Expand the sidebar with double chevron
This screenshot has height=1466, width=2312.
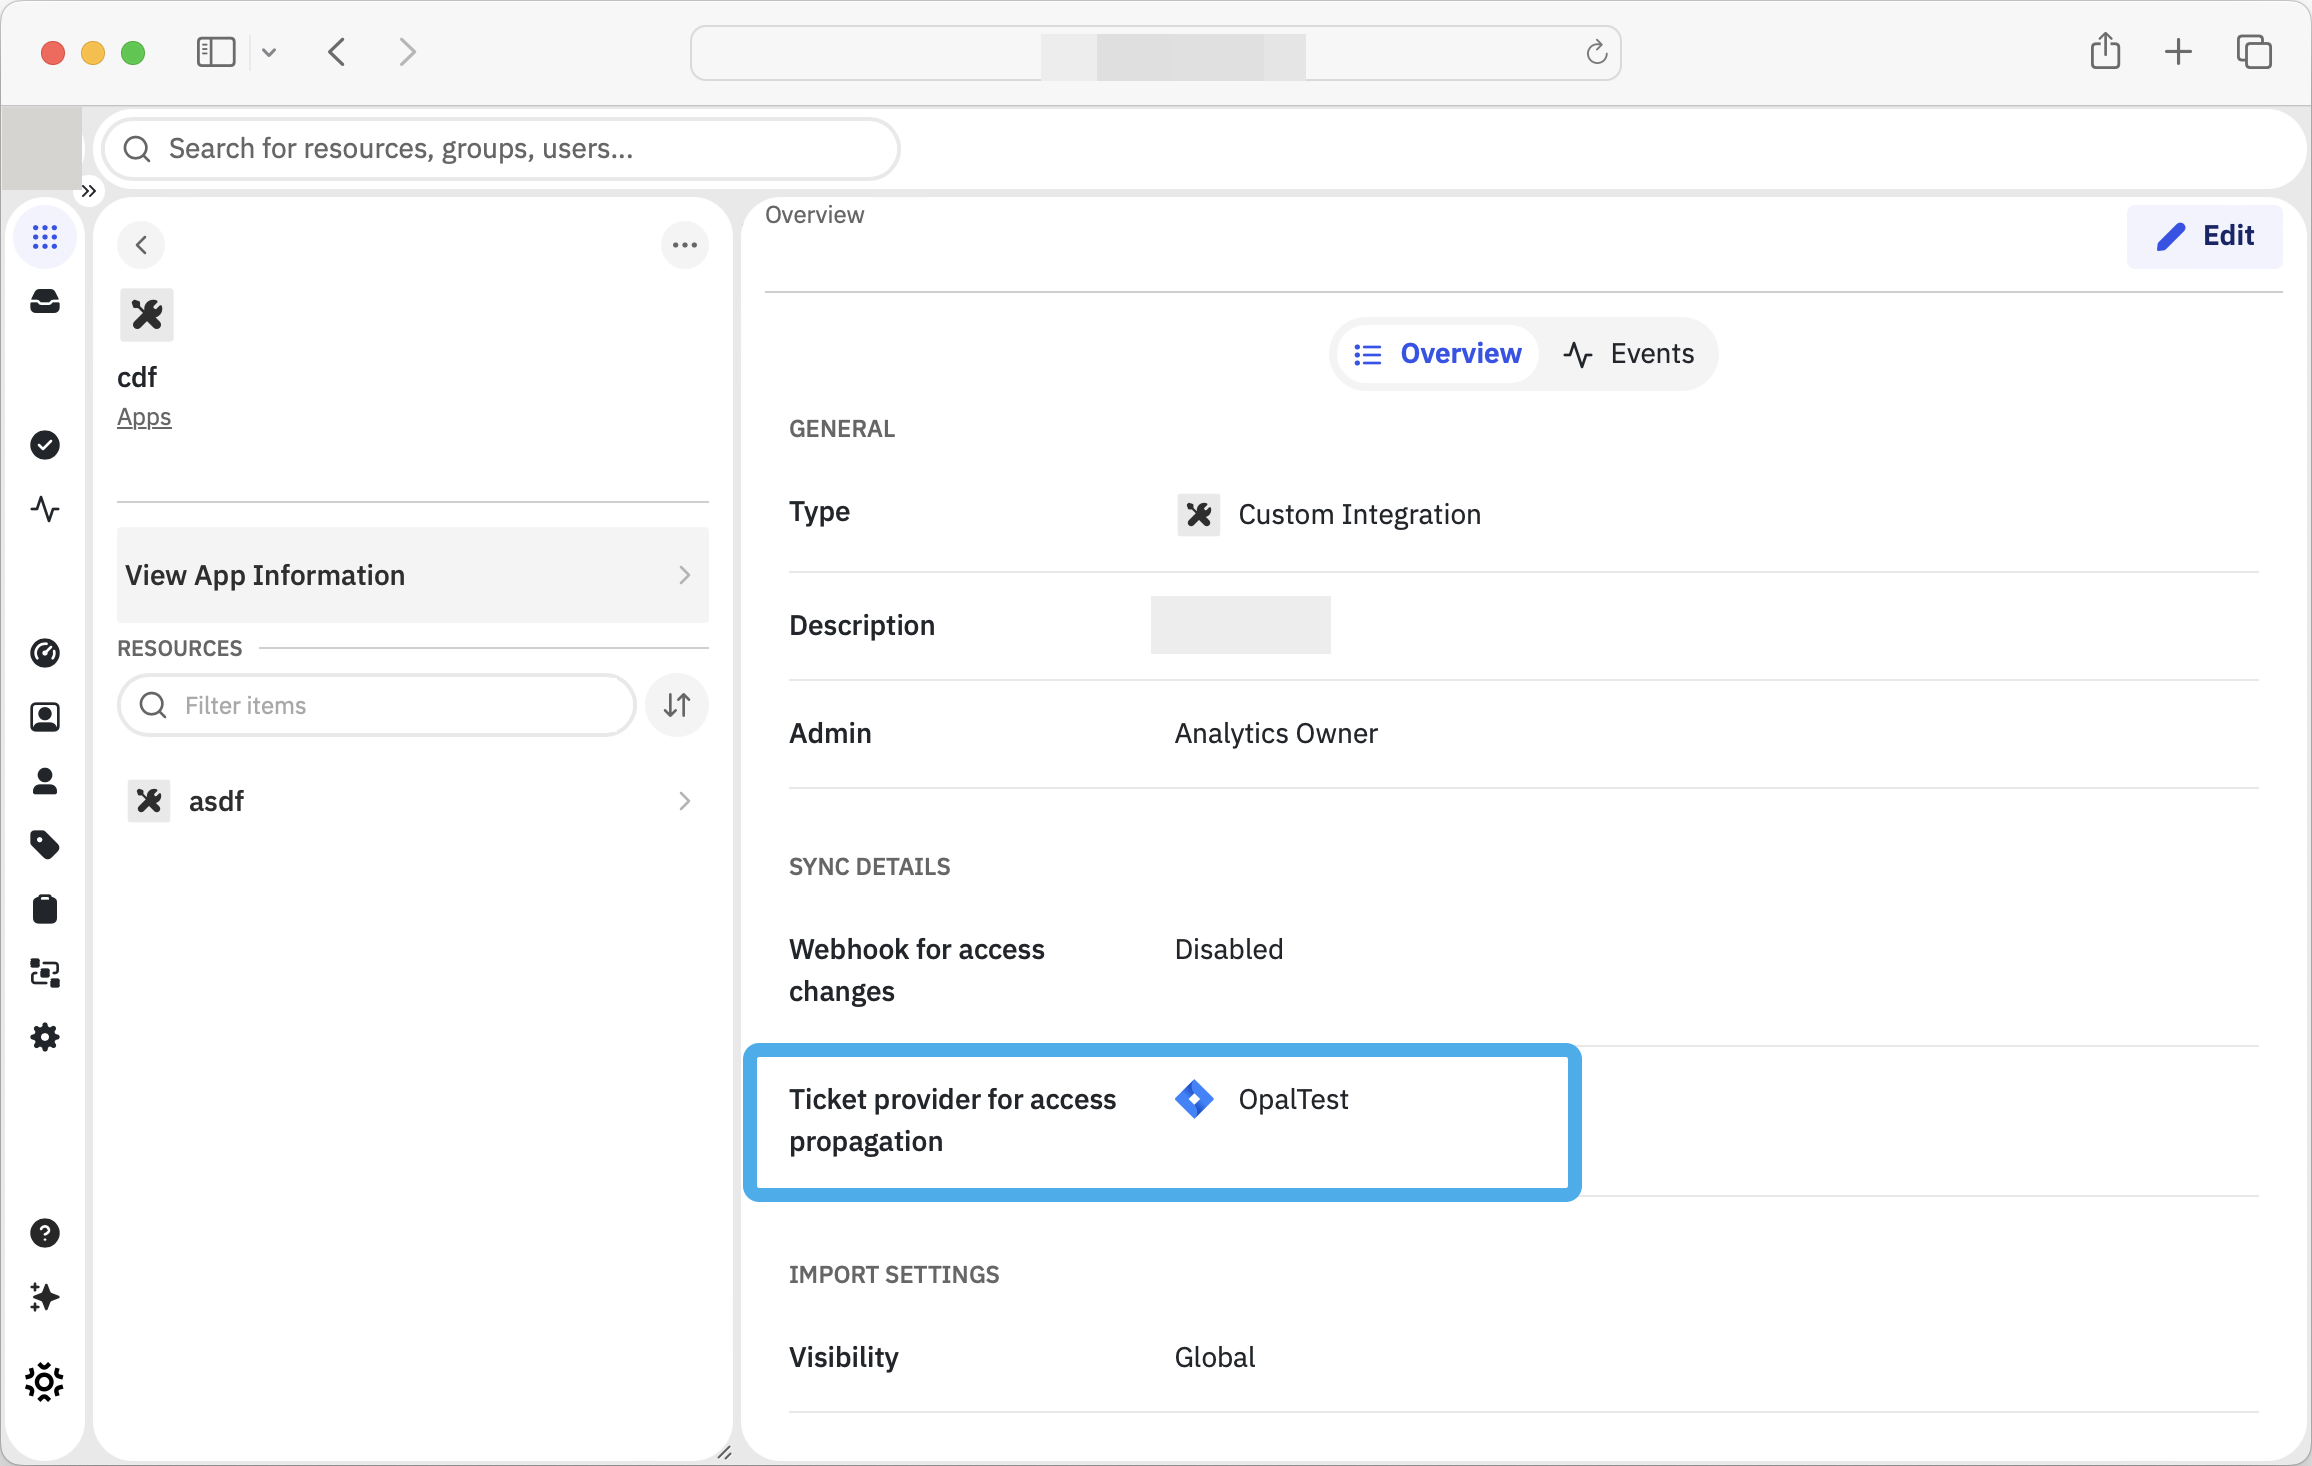[x=89, y=191]
